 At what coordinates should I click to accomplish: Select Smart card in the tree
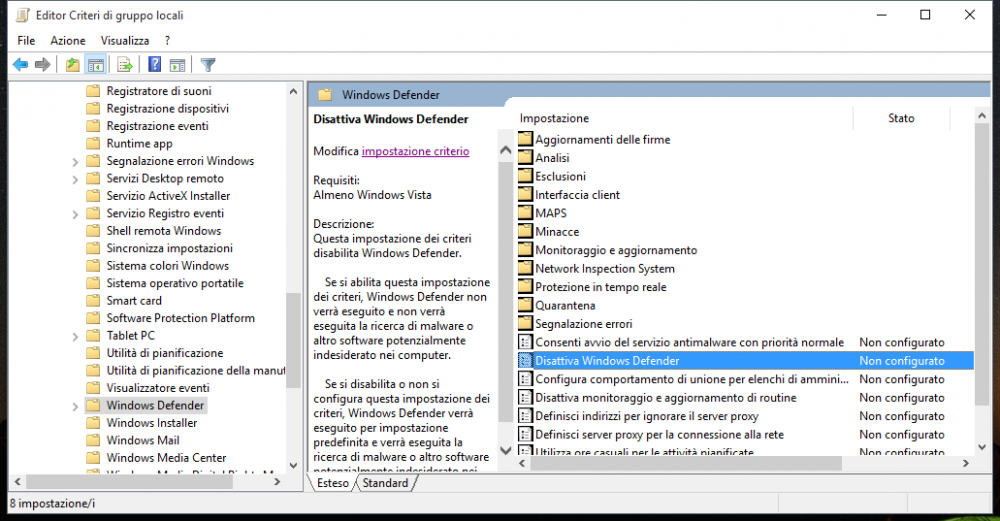pos(134,301)
